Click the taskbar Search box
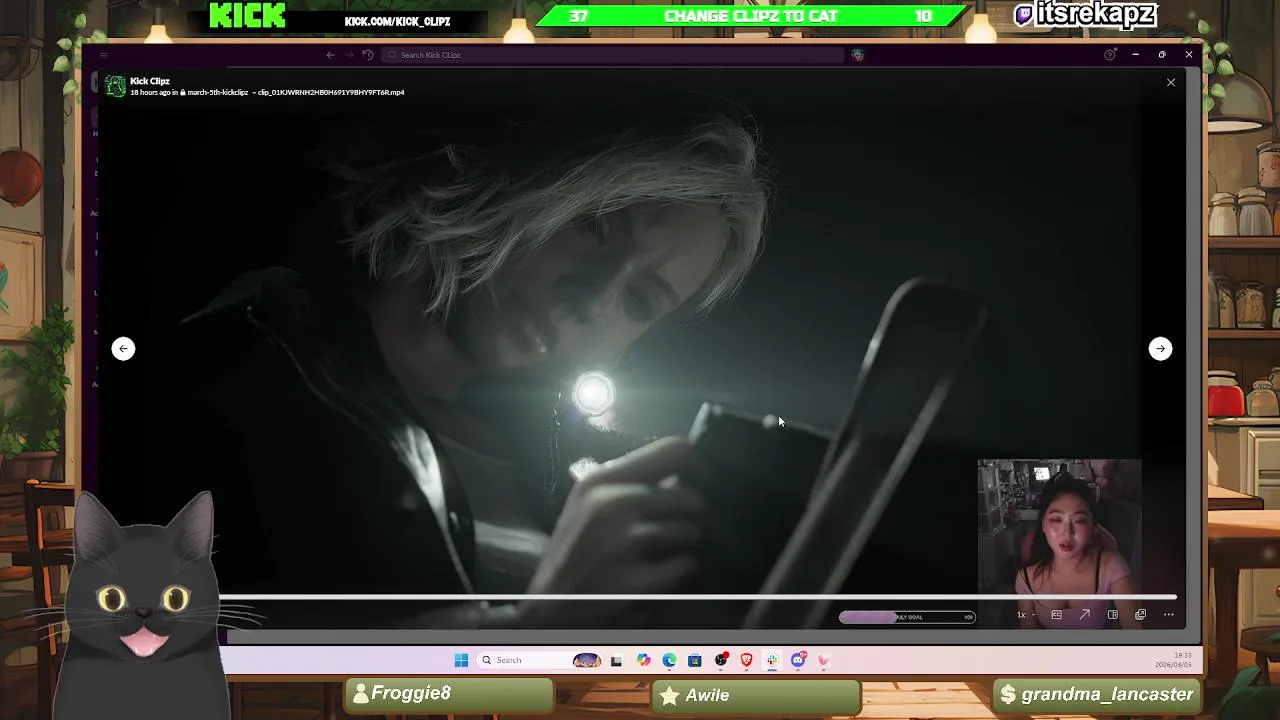The width and height of the screenshot is (1280, 720). [540, 660]
